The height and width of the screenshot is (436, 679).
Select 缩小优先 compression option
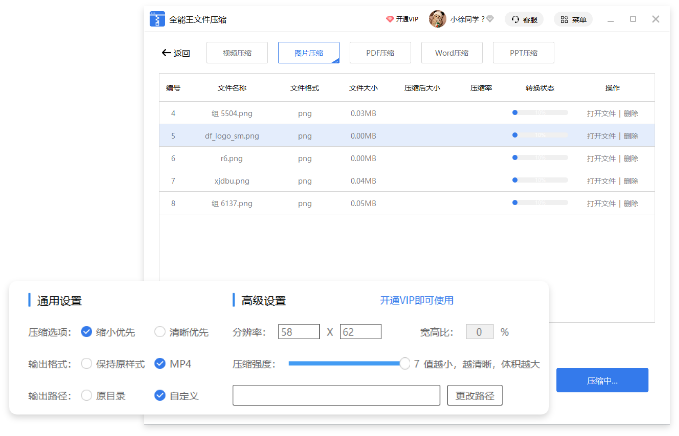click(x=87, y=332)
